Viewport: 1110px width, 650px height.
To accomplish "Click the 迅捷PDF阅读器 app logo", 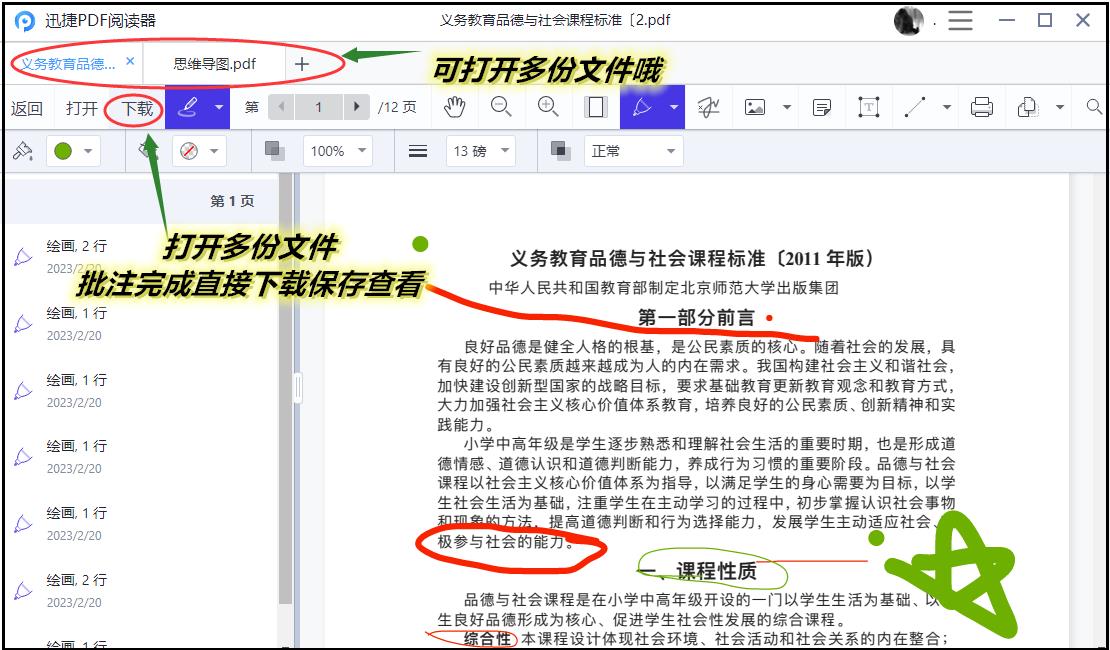I will pyautogui.click(x=25, y=21).
